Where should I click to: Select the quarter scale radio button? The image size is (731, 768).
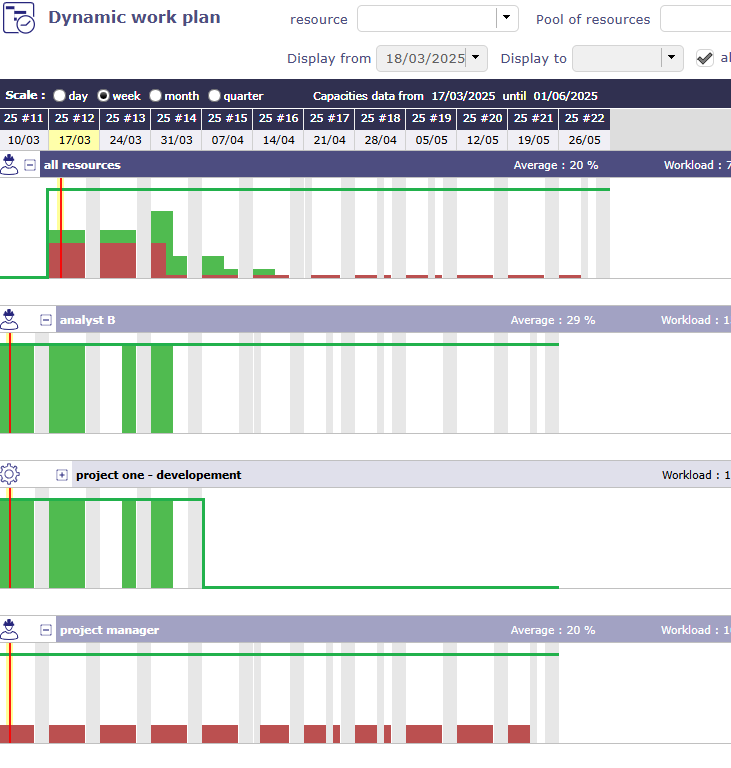[214, 96]
